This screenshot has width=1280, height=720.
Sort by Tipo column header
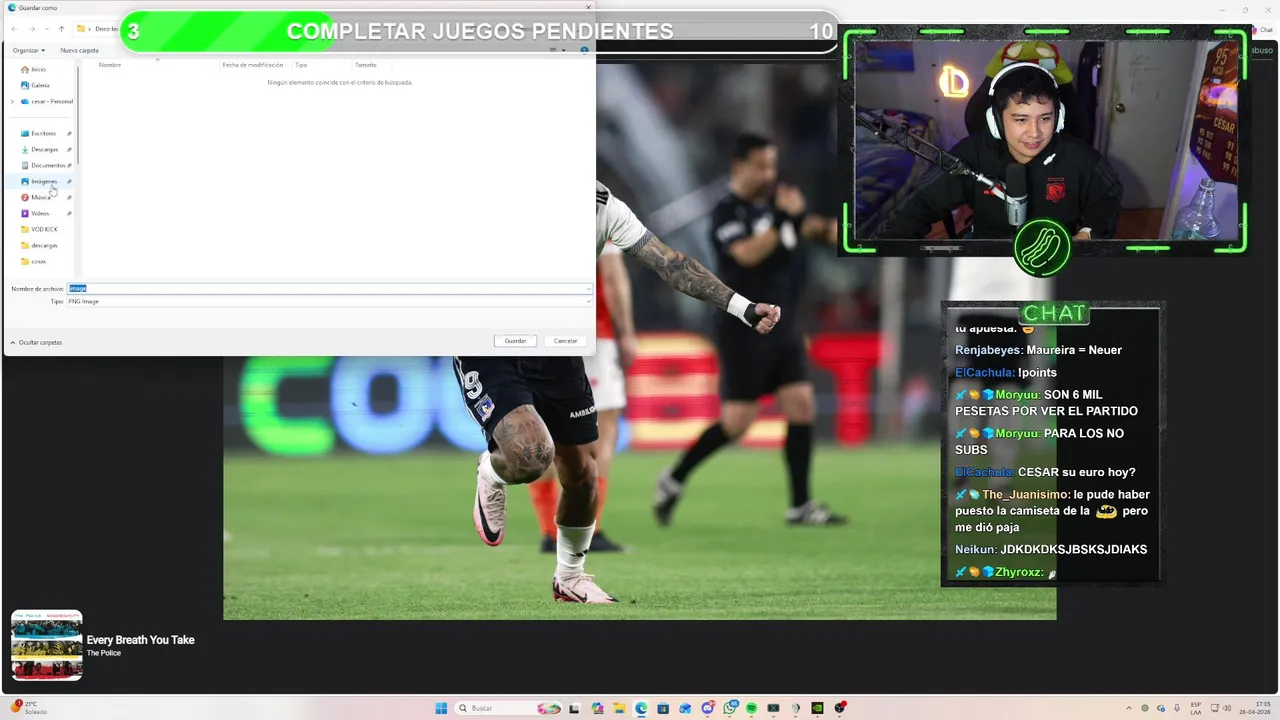tap(301, 65)
